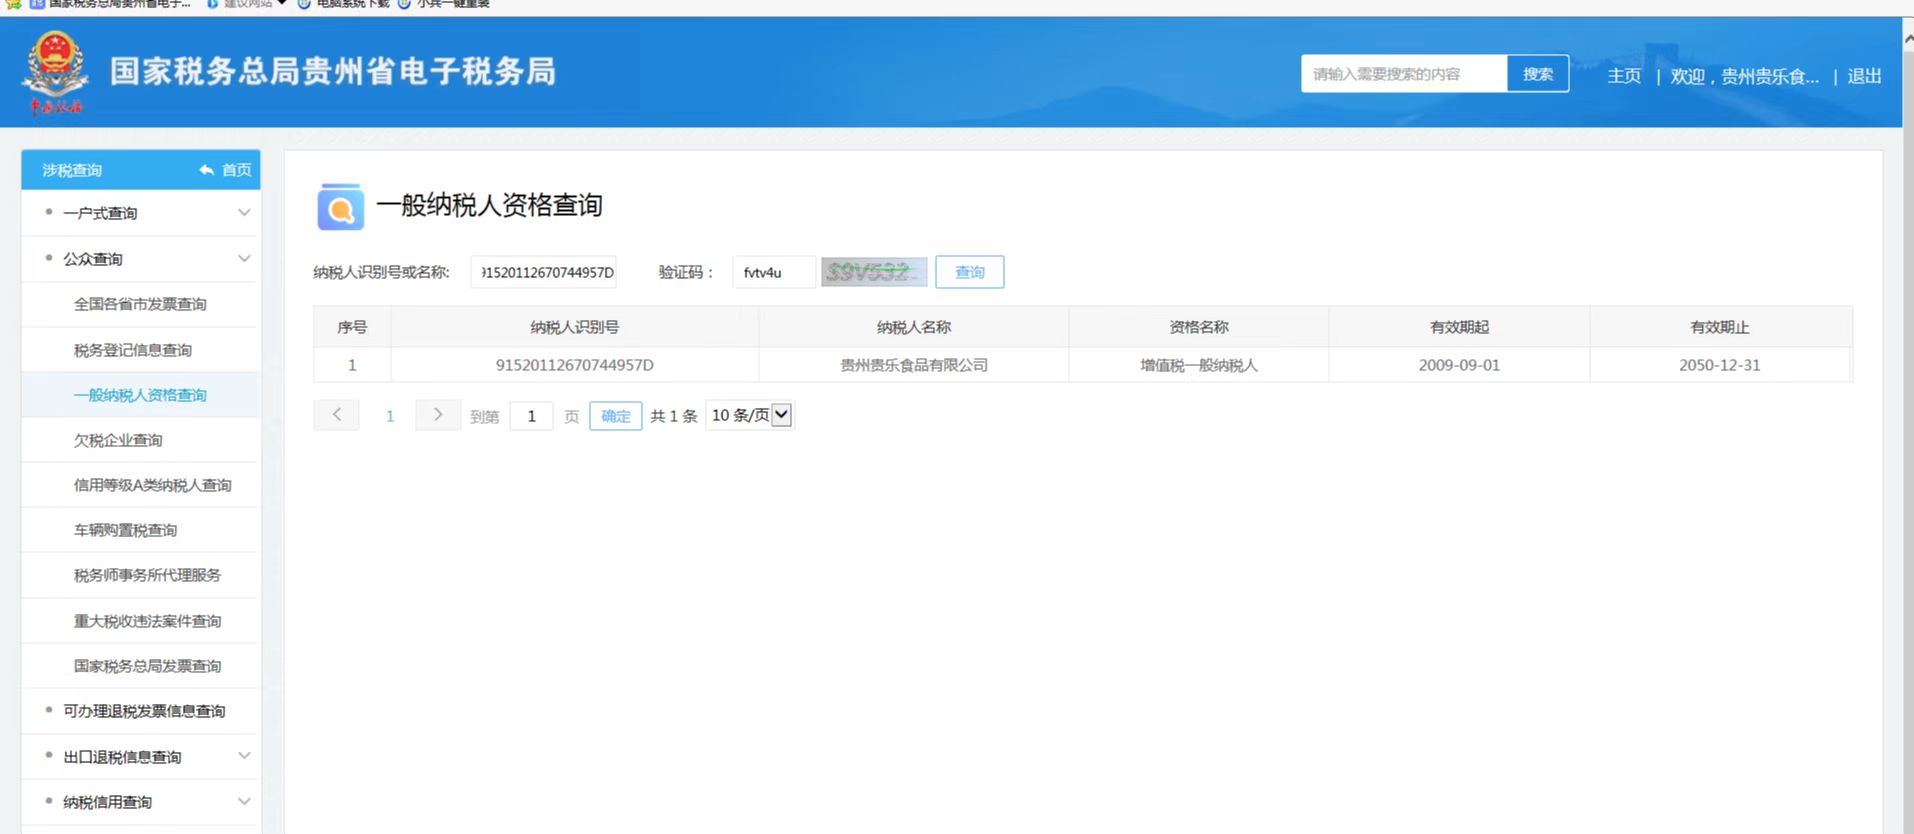This screenshot has height=834, width=1914.
Task: Click the captcha image to refresh
Action: point(873,272)
